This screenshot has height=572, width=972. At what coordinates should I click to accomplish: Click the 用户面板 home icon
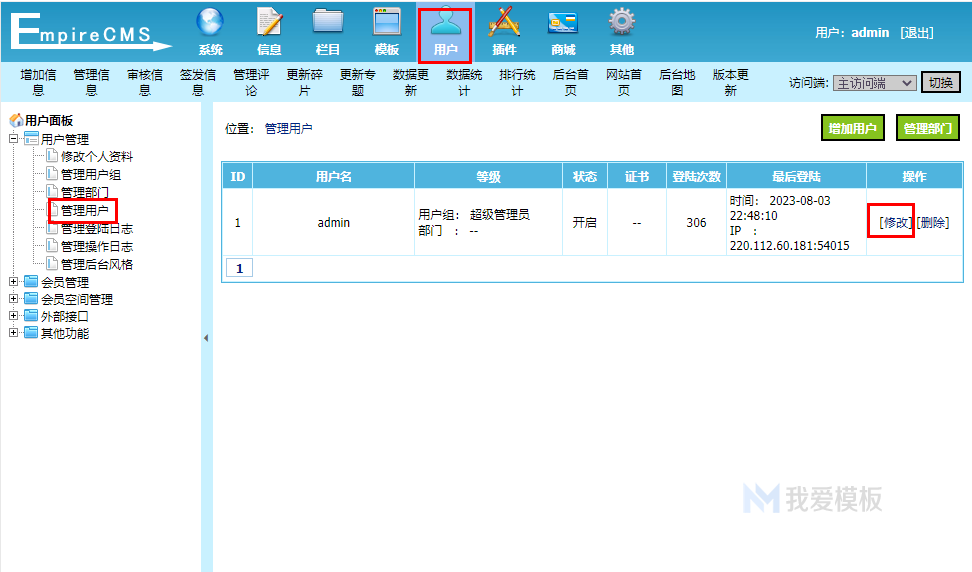point(16,120)
